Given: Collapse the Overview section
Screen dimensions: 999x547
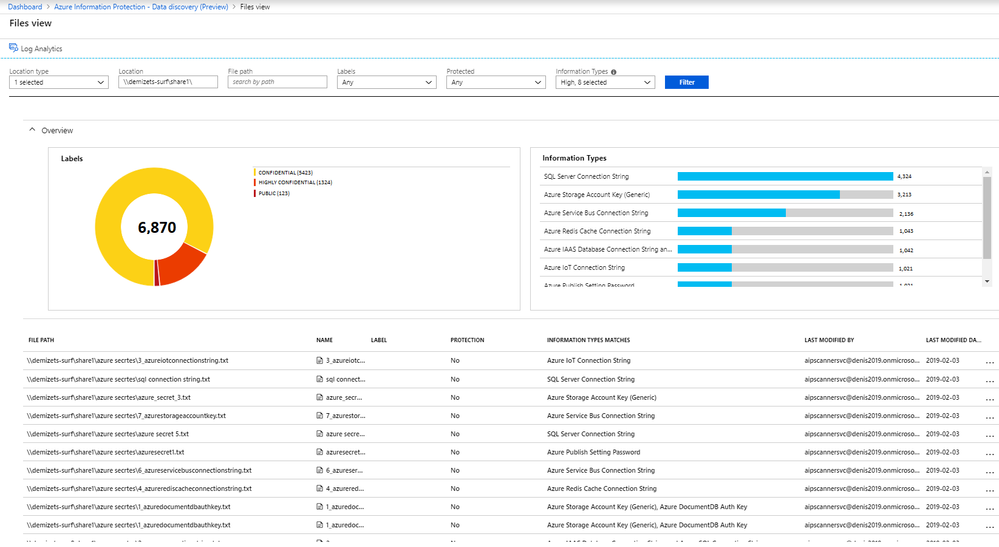Looking at the screenshot, I should pyautogui.click(x=32, y=130).
